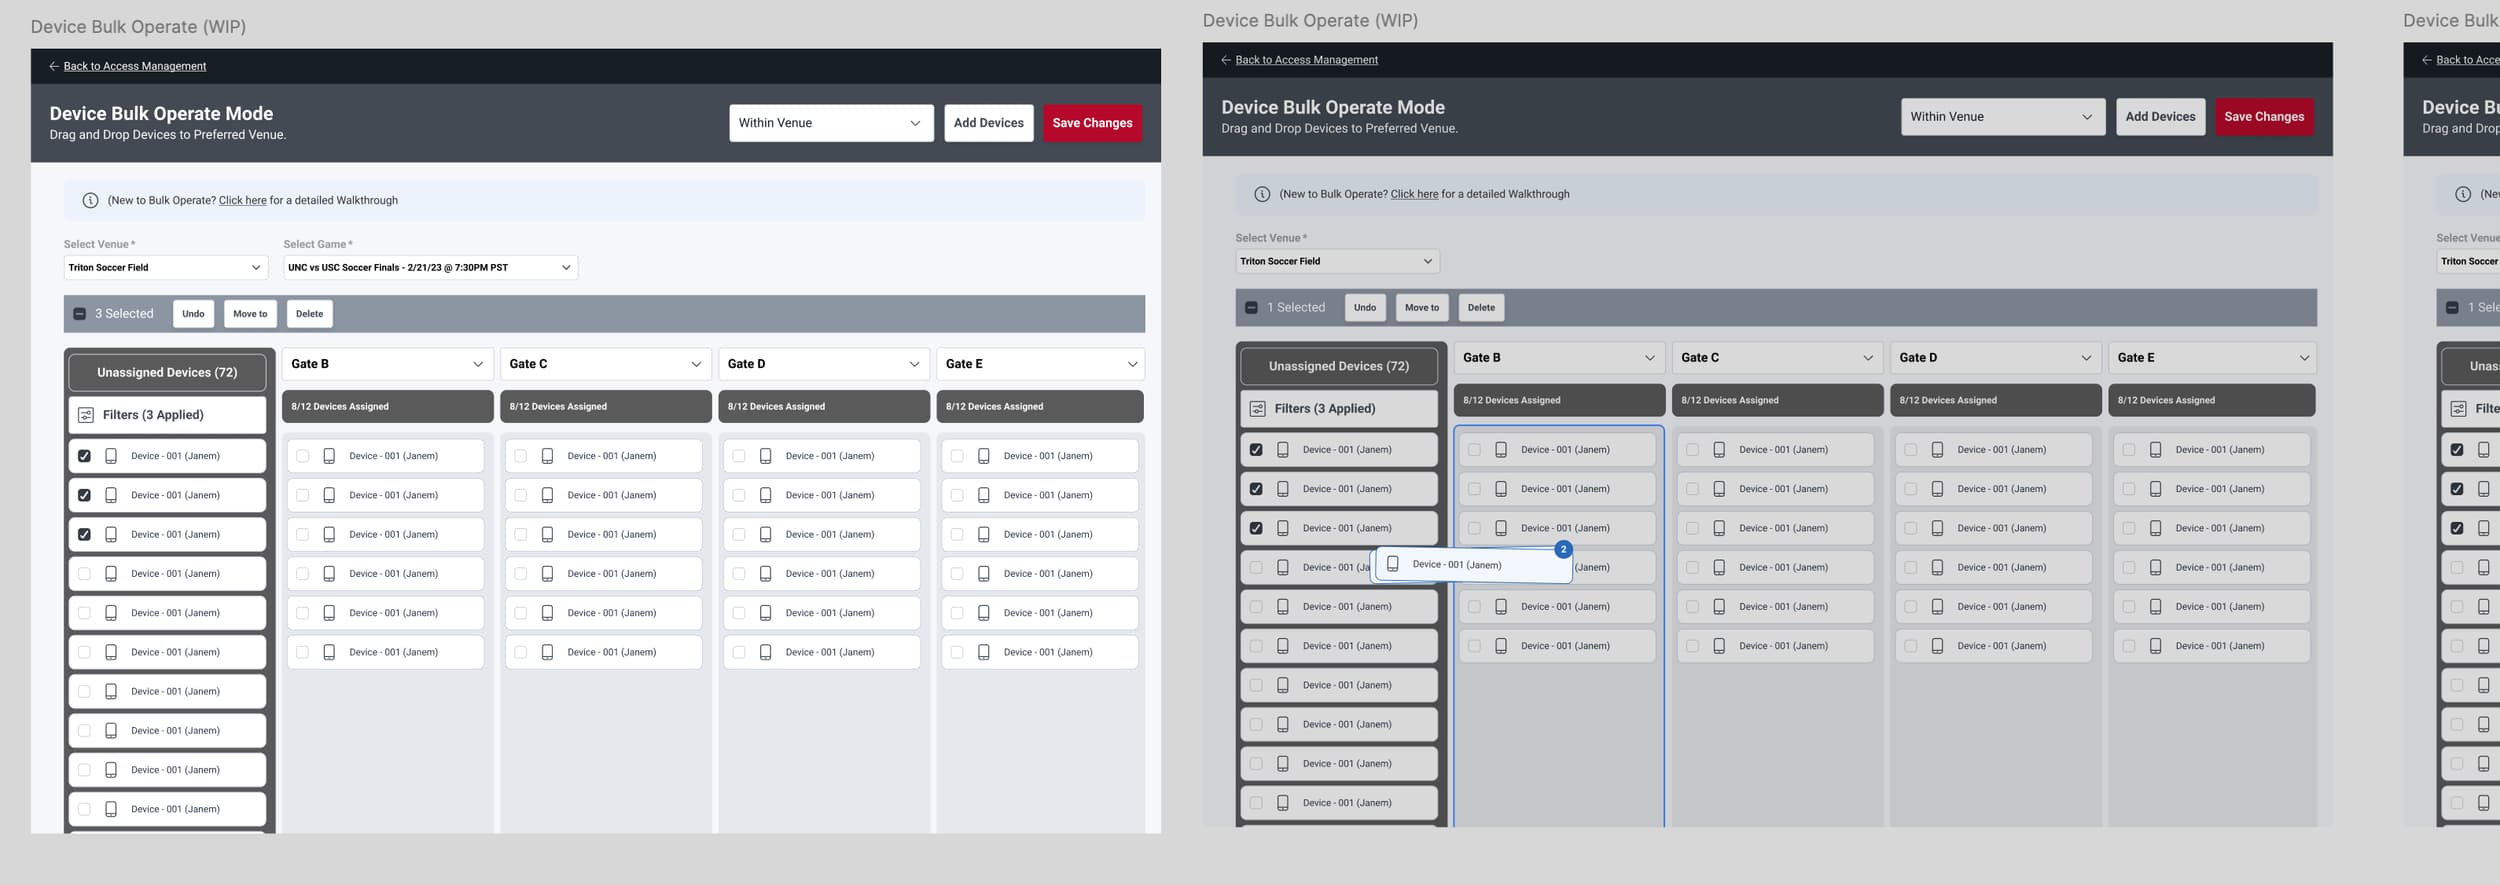Click the dragged 'Device - 001 (Janem)' card, middle frame
Screen dimensions: 2500x885
(1473, 565)
